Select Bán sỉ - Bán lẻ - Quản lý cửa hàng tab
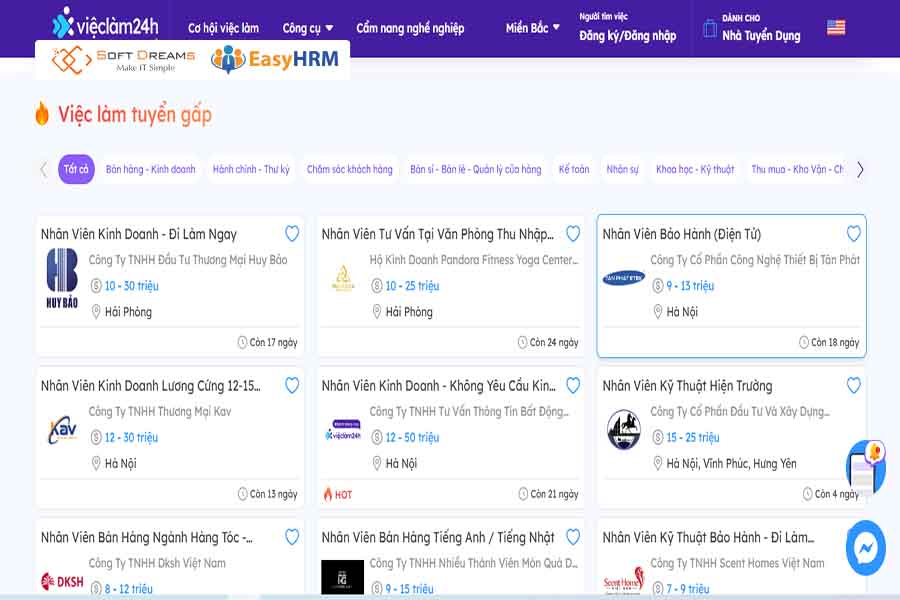 475,169
